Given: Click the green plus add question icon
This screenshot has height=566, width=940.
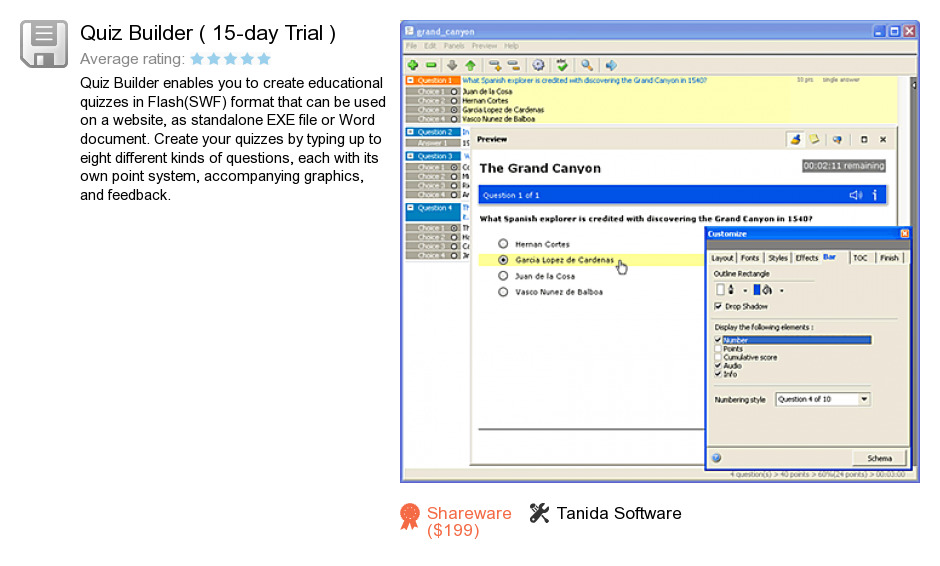Looking at the screenshot, I should [412, 65].
